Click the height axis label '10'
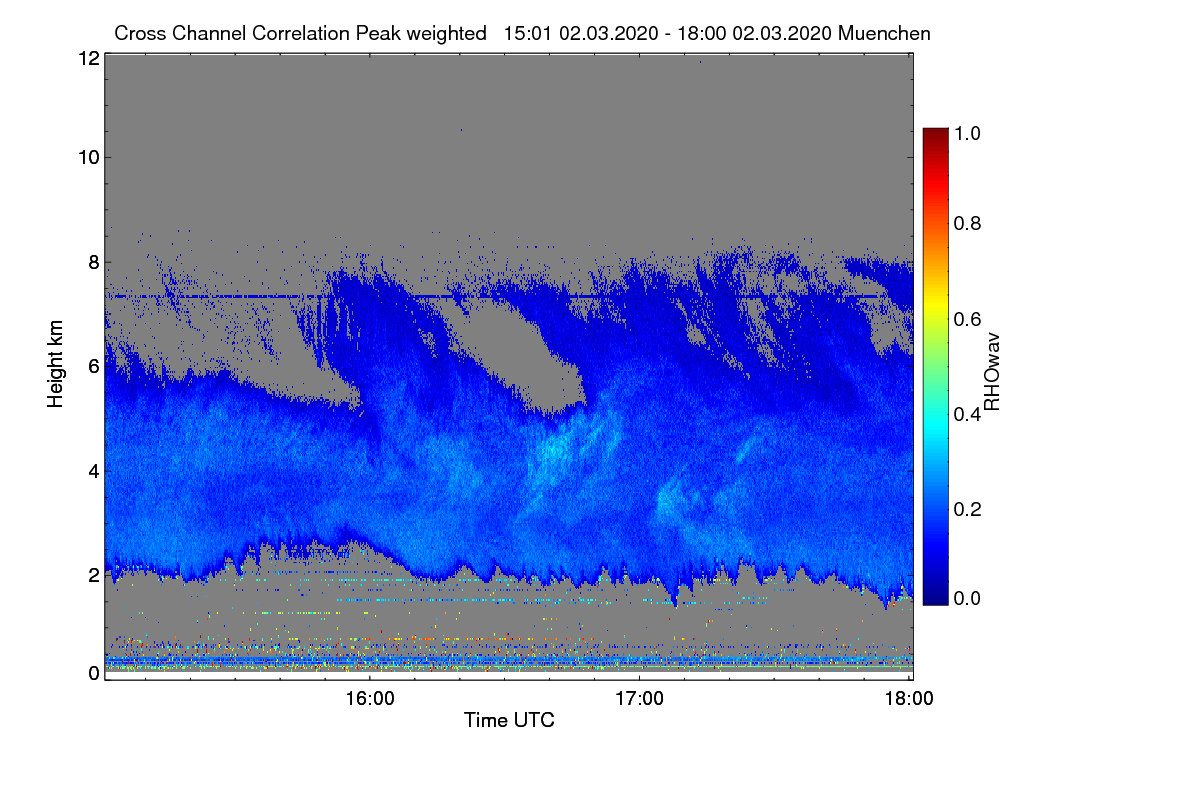 coord(88,157)
